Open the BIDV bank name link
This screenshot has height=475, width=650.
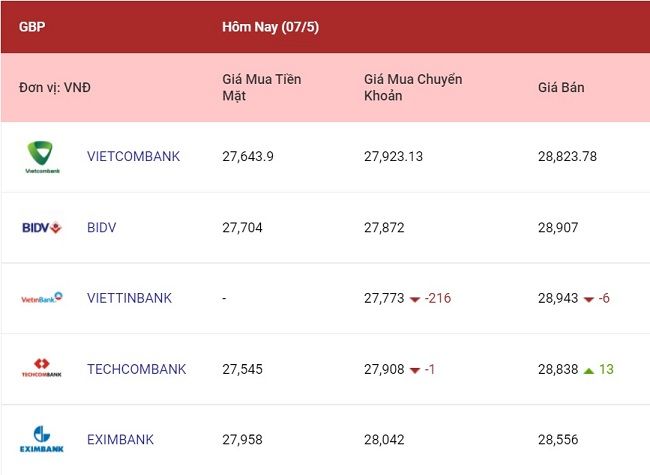[102, 227]
